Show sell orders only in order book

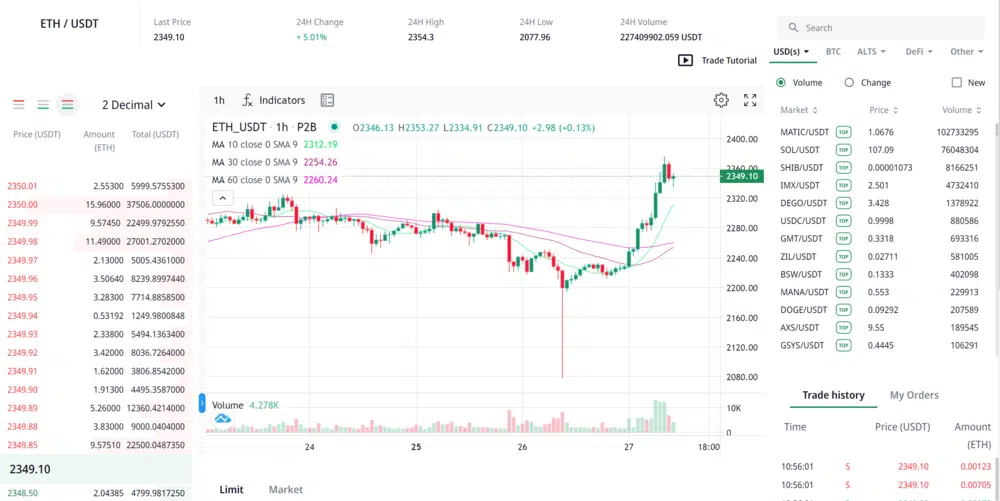(x=18, y=104)
